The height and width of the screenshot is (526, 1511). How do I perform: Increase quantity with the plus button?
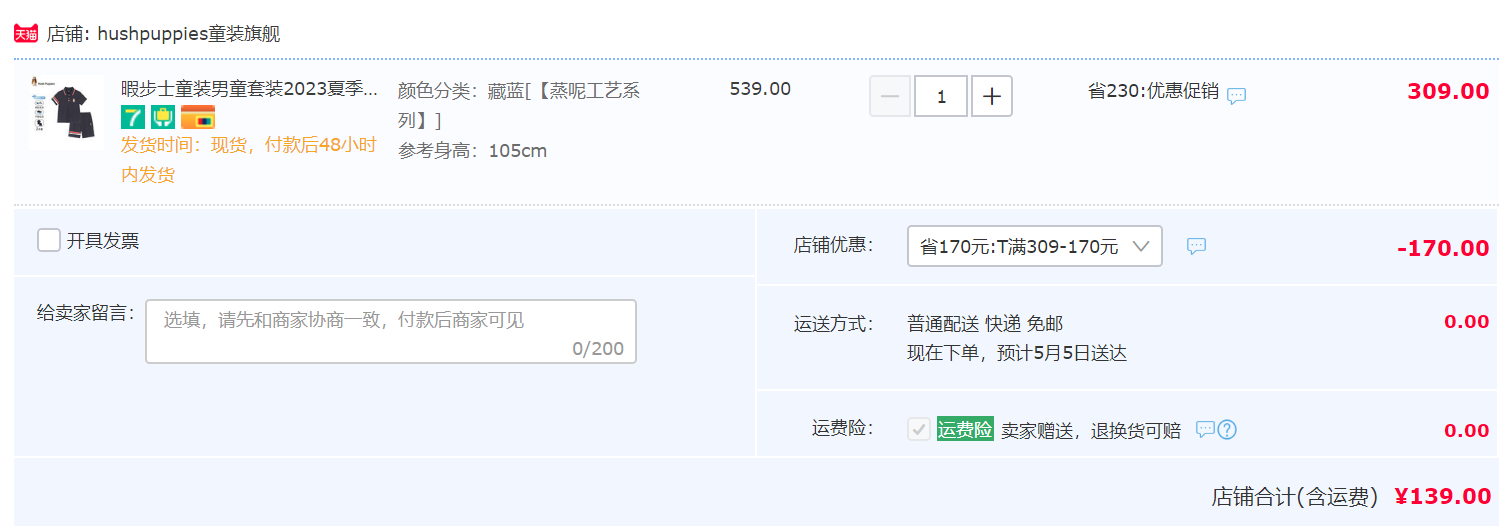click(x=992, y=96)
